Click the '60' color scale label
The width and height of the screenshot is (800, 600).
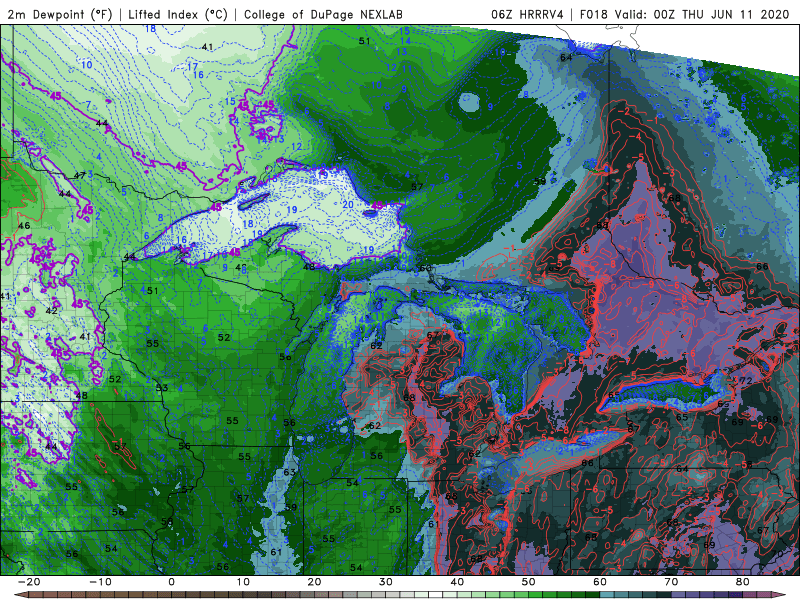click(600, 582)
